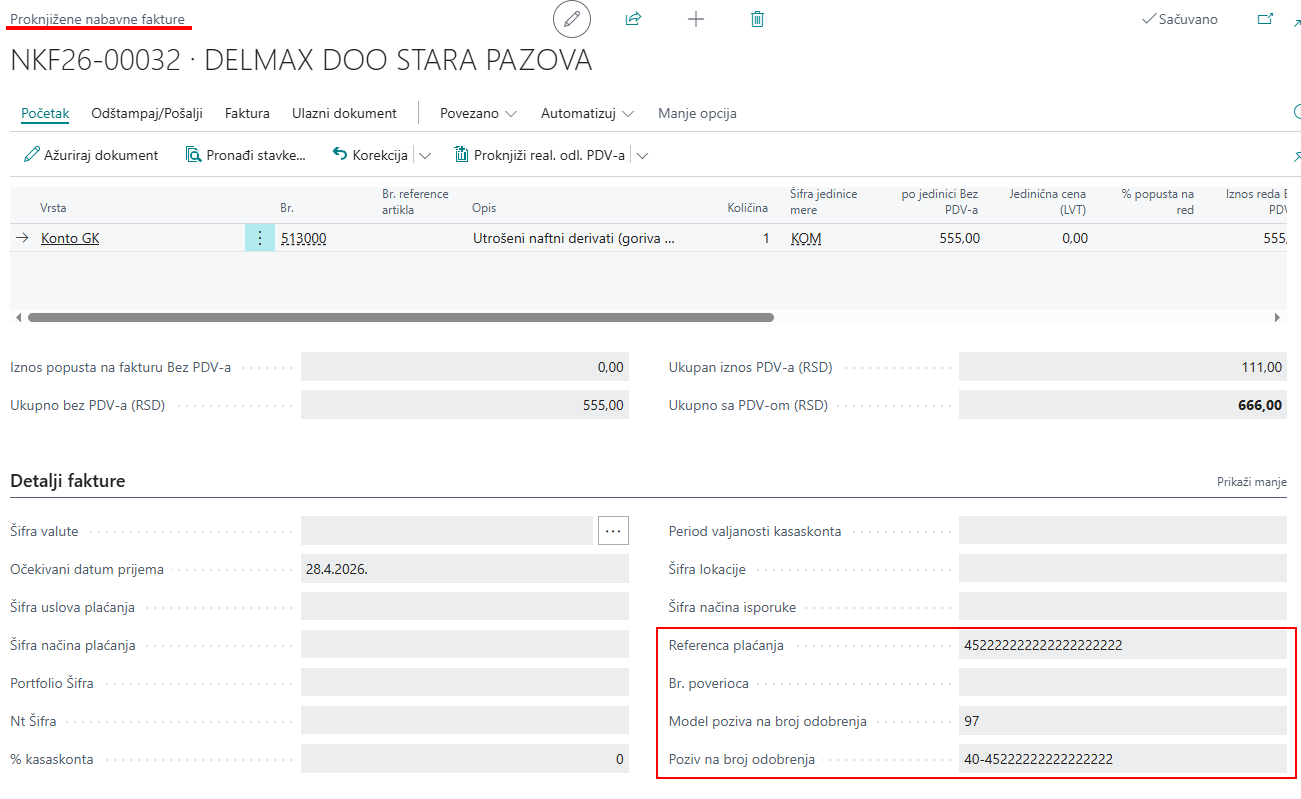Click Manje opcija
The image size is (1301, 799).
pos(697,113)
